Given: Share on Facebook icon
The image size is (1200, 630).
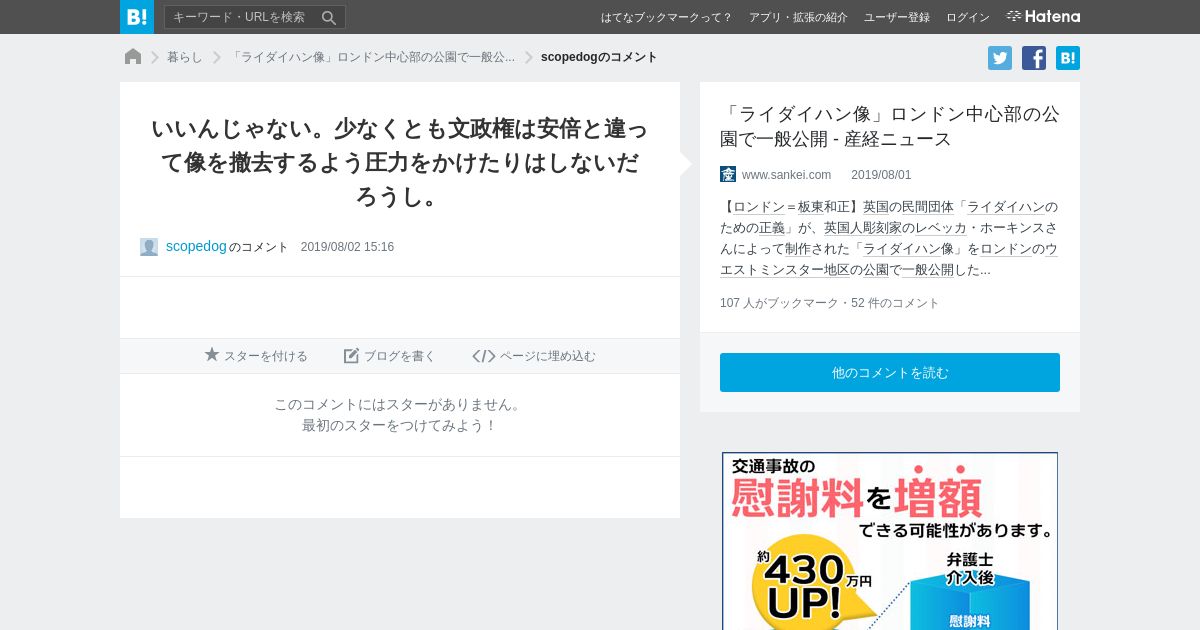Looking at the screenshot, I should pos(1034,58).
